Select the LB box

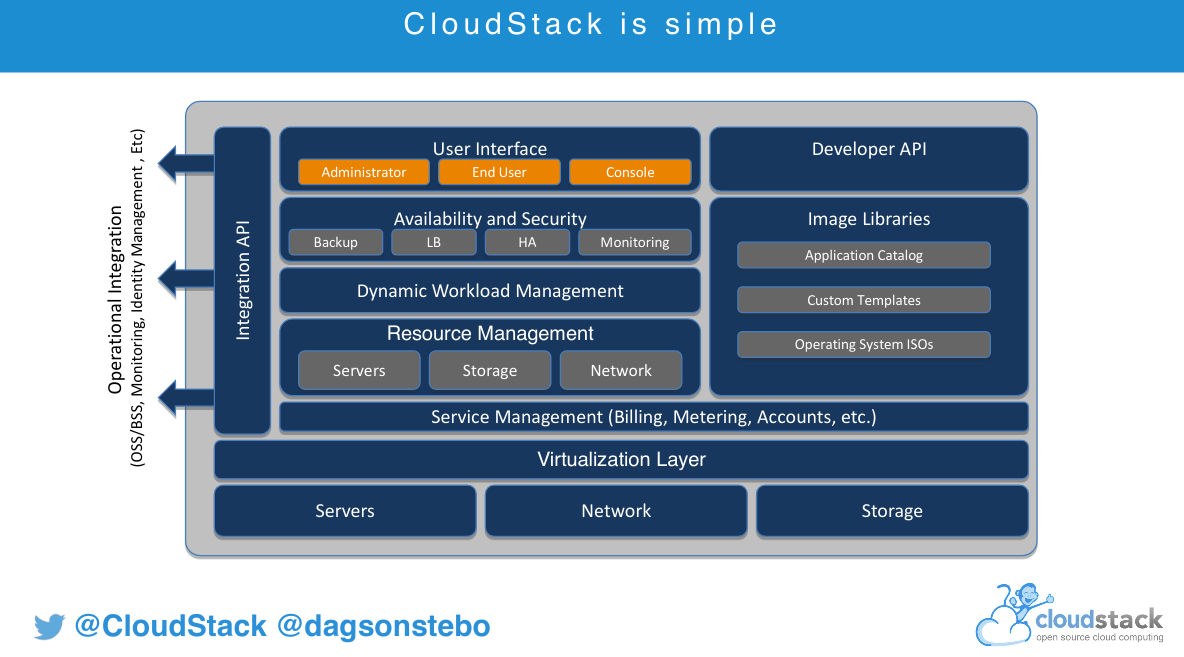click(433, 242)
